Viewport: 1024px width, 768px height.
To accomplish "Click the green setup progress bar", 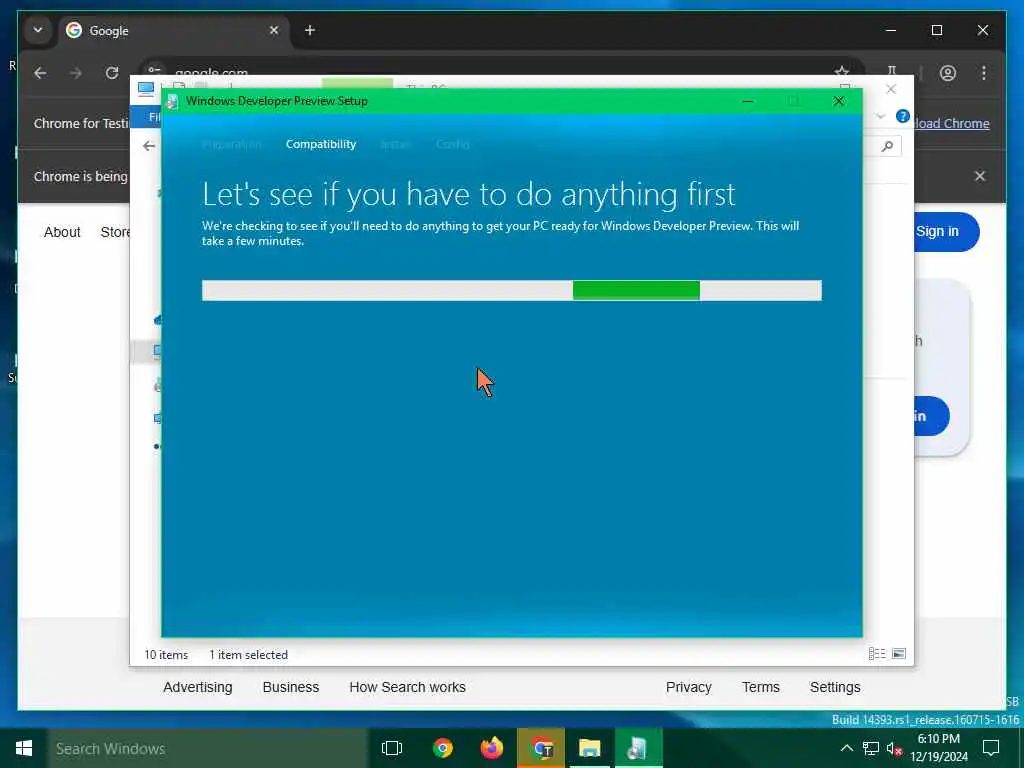I will pos(511,291).
